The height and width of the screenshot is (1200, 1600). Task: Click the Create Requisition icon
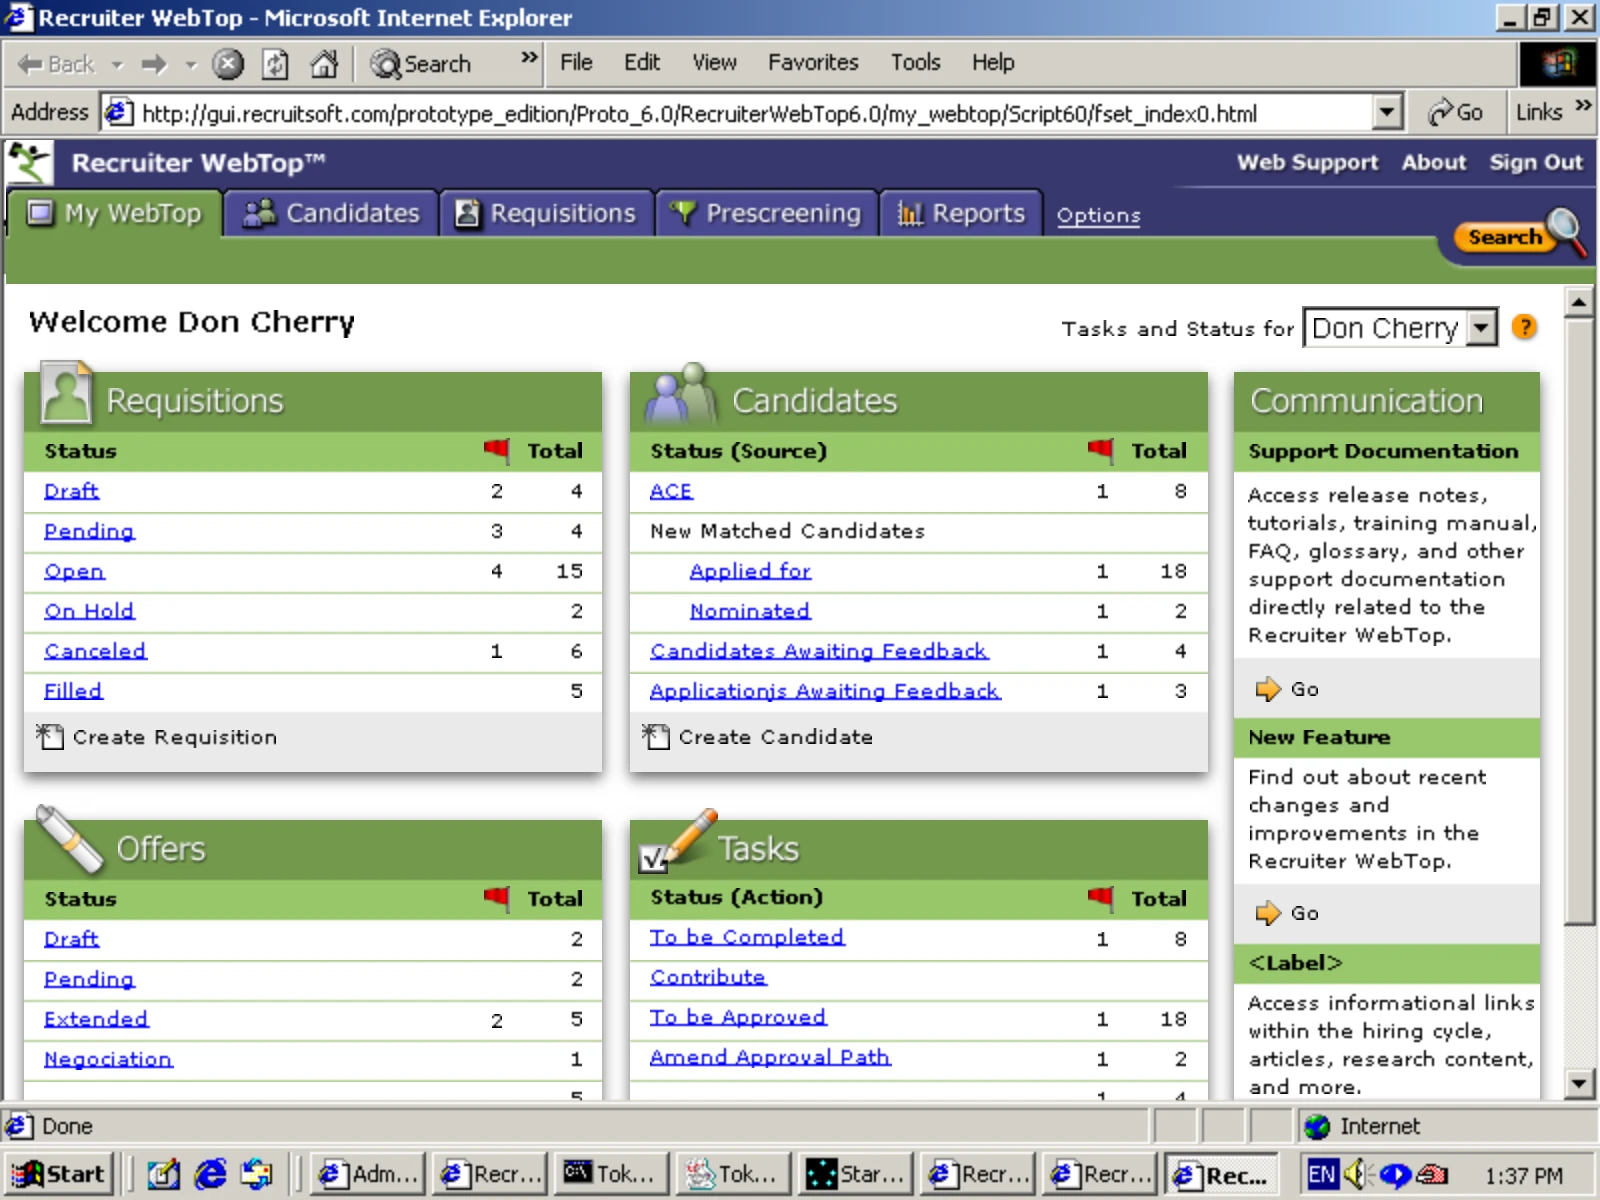pyautogui.click(x=49, y=736)
